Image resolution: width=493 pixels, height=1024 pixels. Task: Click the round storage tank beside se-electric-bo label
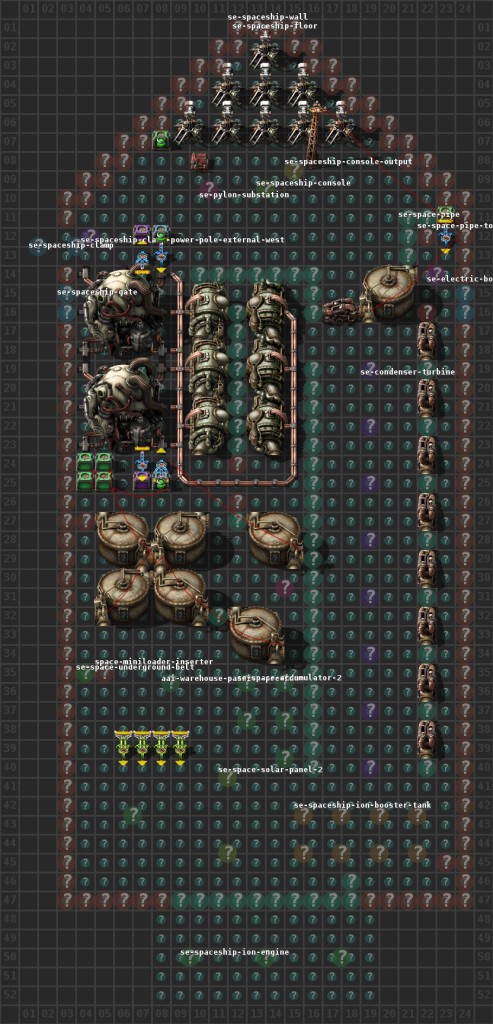click(x=391, y=293)
